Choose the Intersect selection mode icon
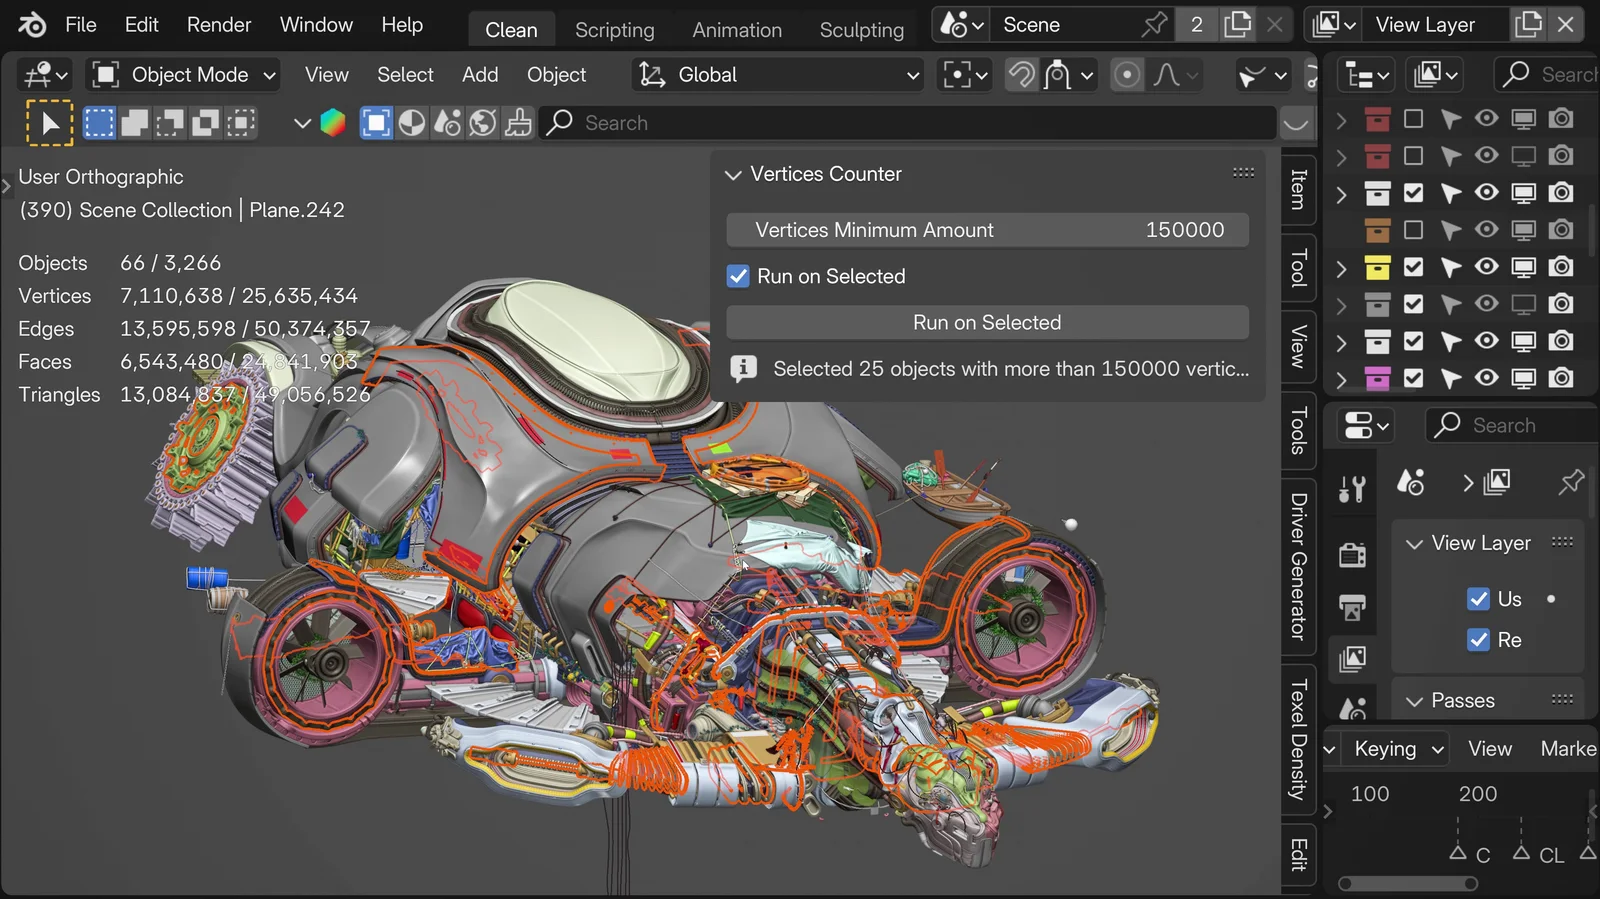Image resolution: width=1600 pixels, height=899 pixels. point(240,123)
